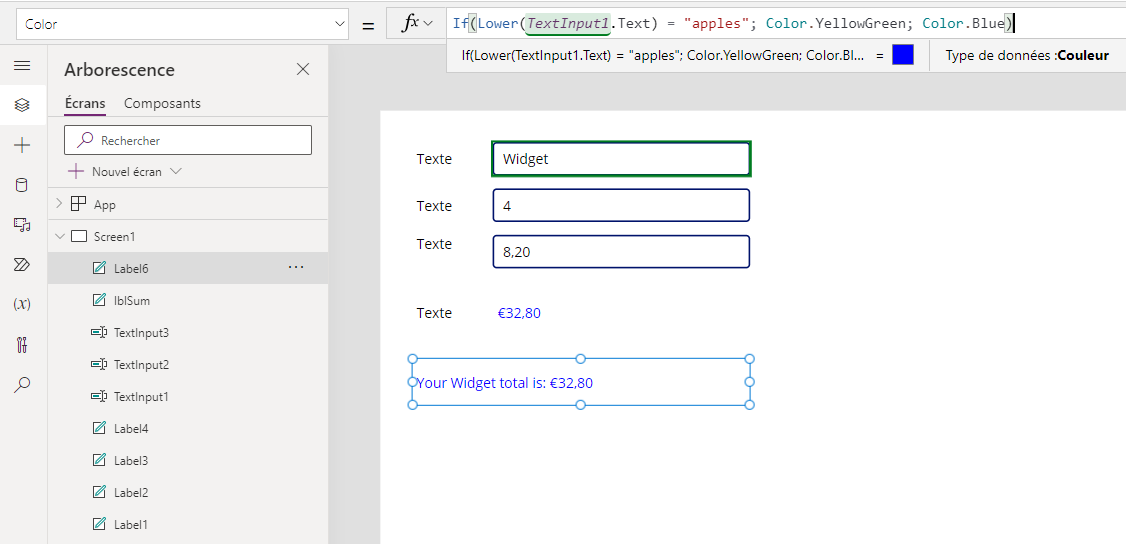This screenshot has width=1126, height=544.
Task: Click the blue color result swatch
Action: tap(903, 55)
